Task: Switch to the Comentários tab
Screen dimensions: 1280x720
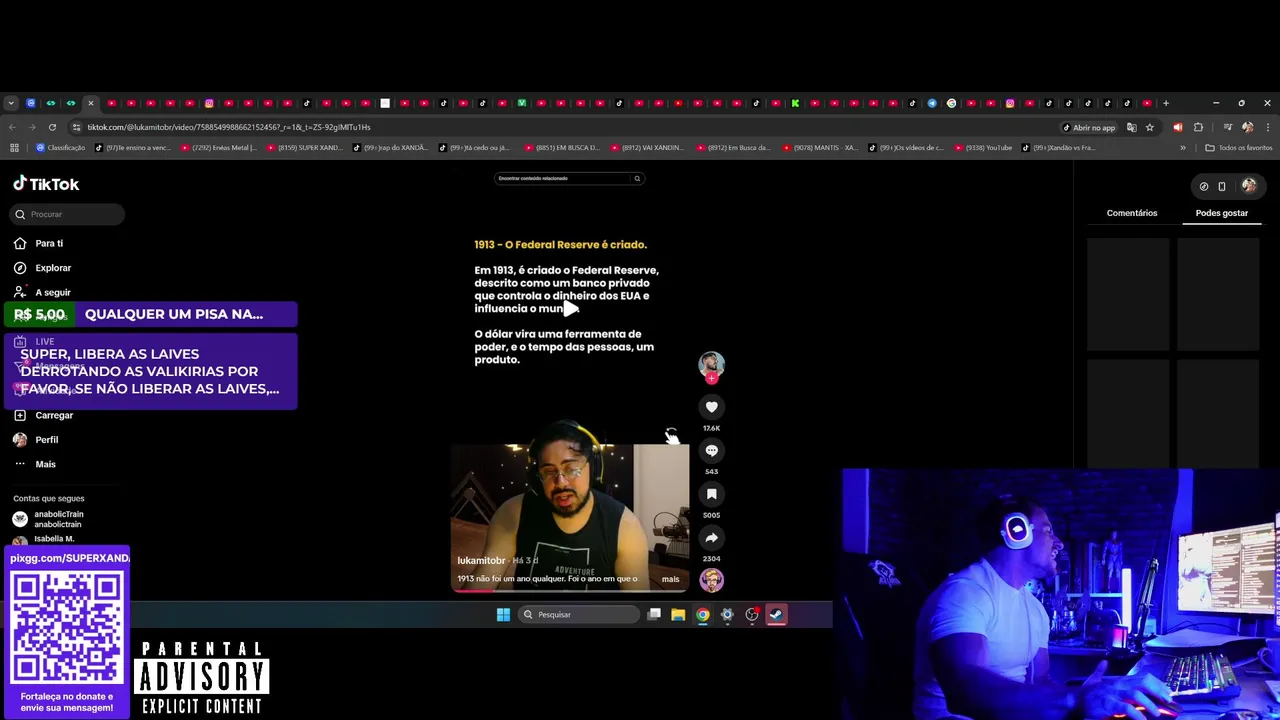Action: (x=1132, y=213)
